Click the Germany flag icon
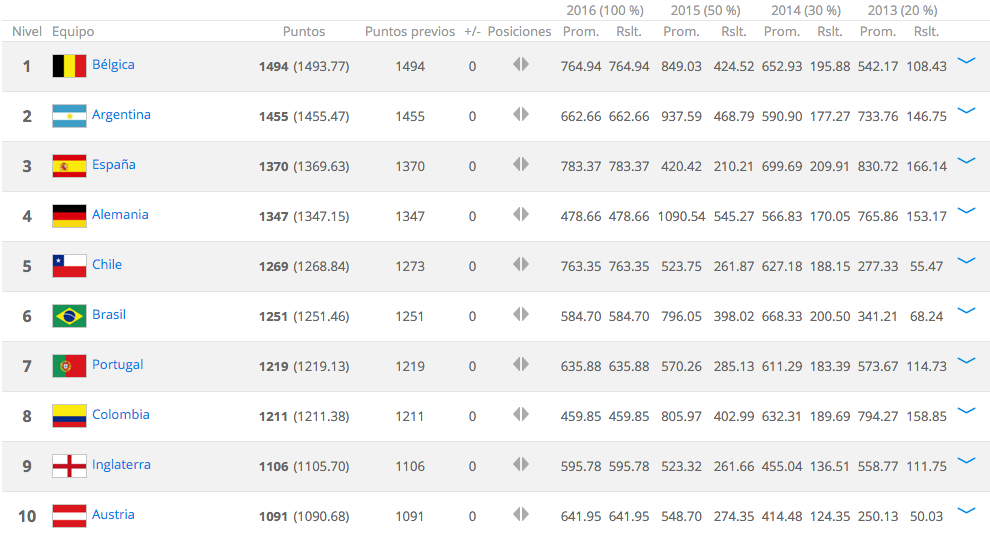Screen dimensions: 990x541 point(69,216)
